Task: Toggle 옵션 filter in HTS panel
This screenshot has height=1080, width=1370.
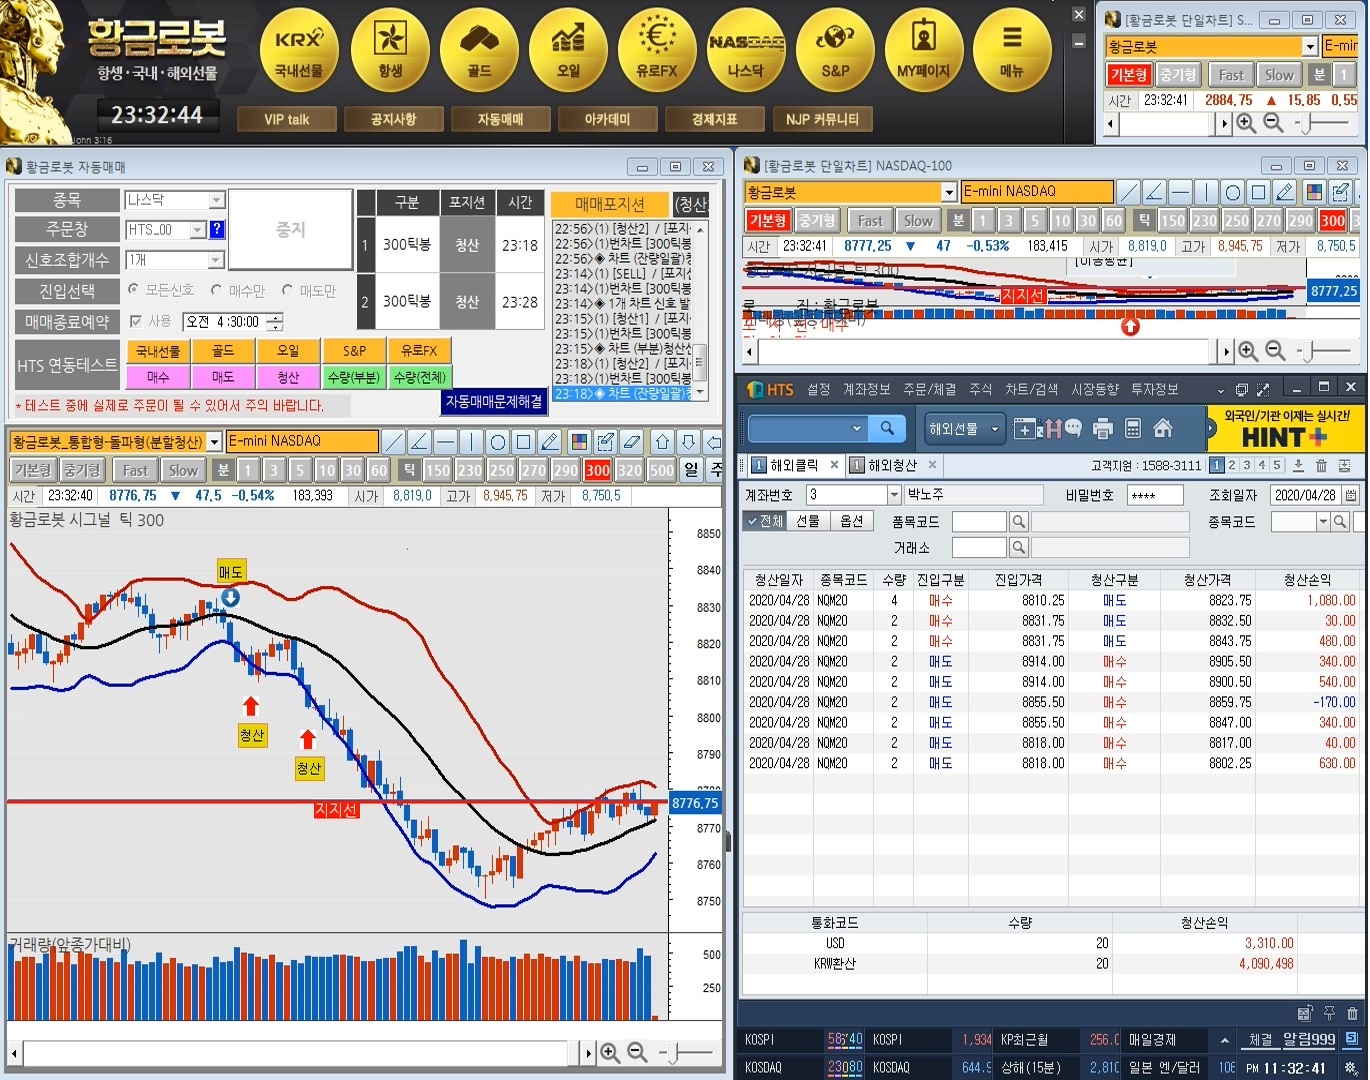Action: point(851,521)
